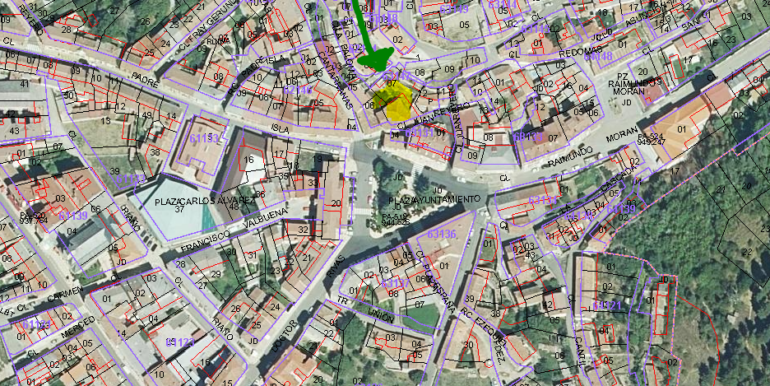Select the green arrow marker head
The height and width of the screenshot is (386, 770).
click(x=376, y=59)
